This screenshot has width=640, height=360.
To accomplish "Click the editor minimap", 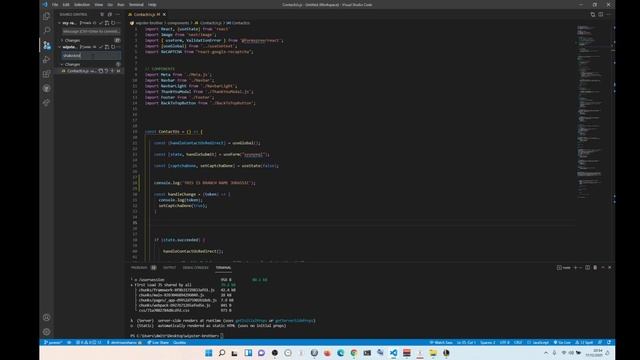I will [x=590, y=112].
